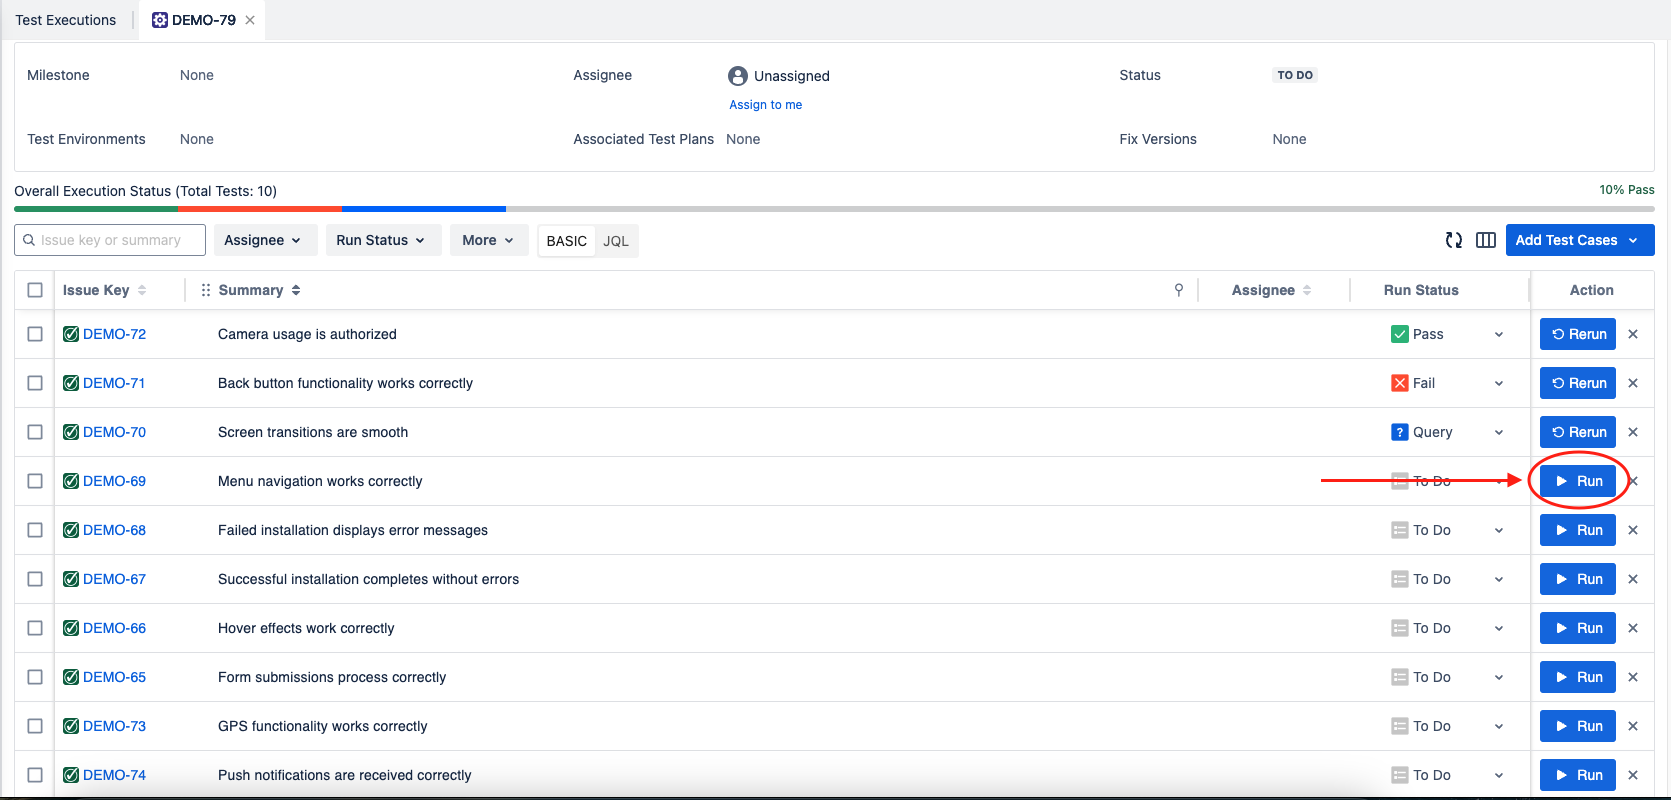Open run status dropdown for DEMO-72
This screenshot has width=1671, height=800.
tap(1499, 334)
